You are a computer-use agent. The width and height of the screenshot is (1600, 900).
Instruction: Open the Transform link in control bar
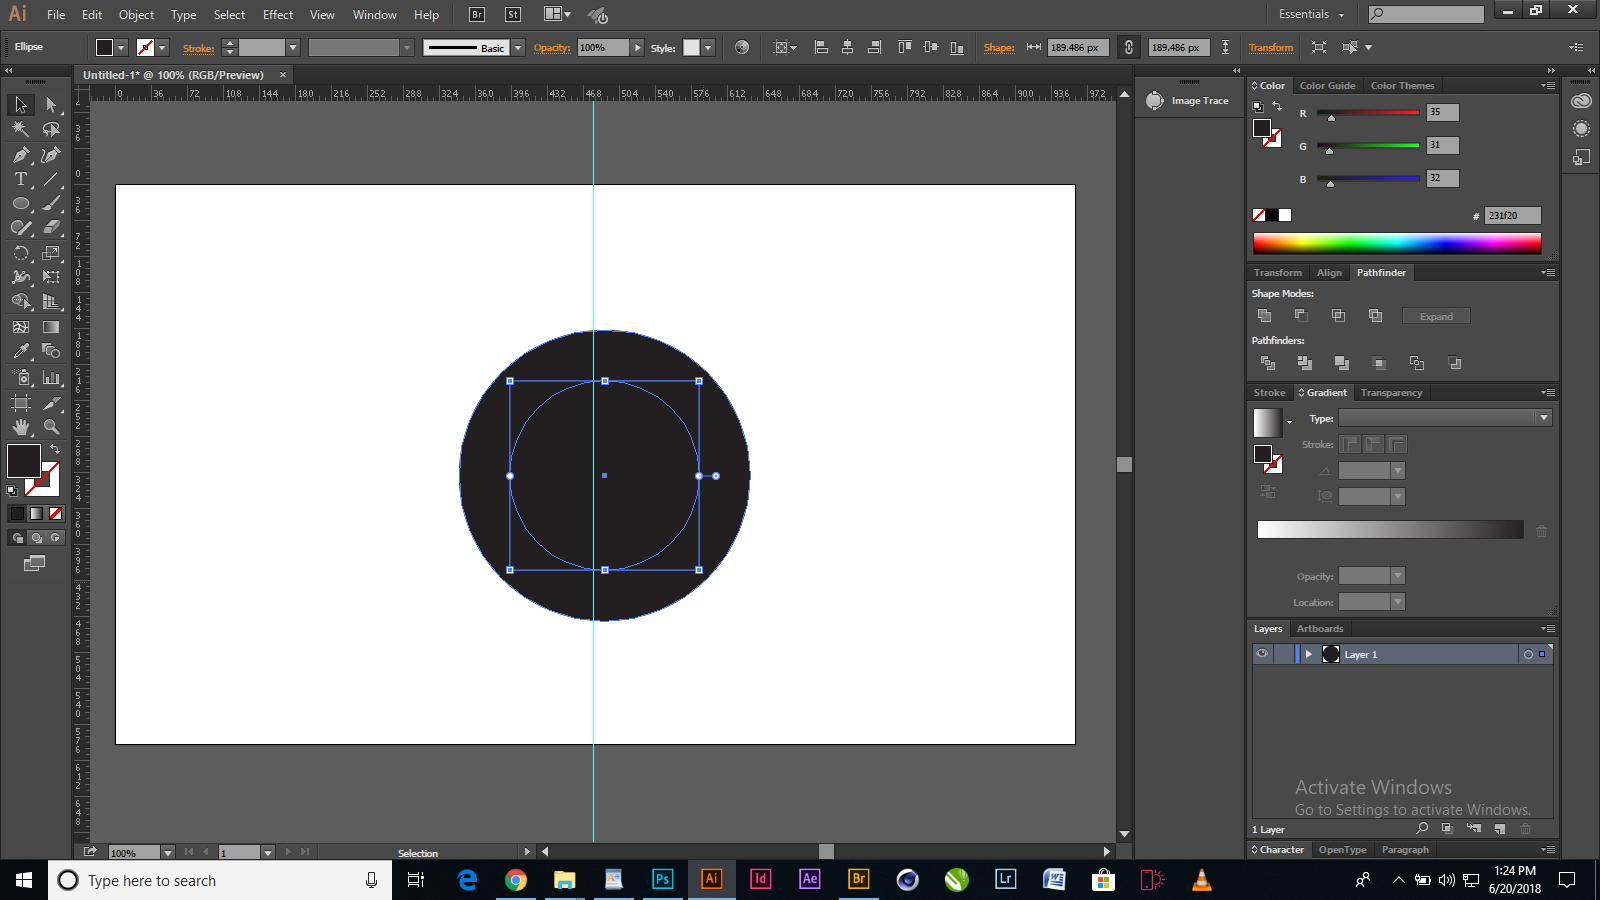[x=1270, y=48]
